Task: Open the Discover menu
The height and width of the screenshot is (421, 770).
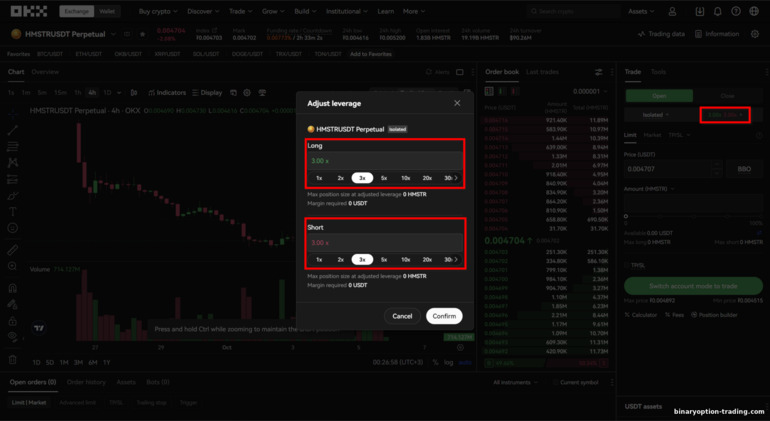Action: 203,11
